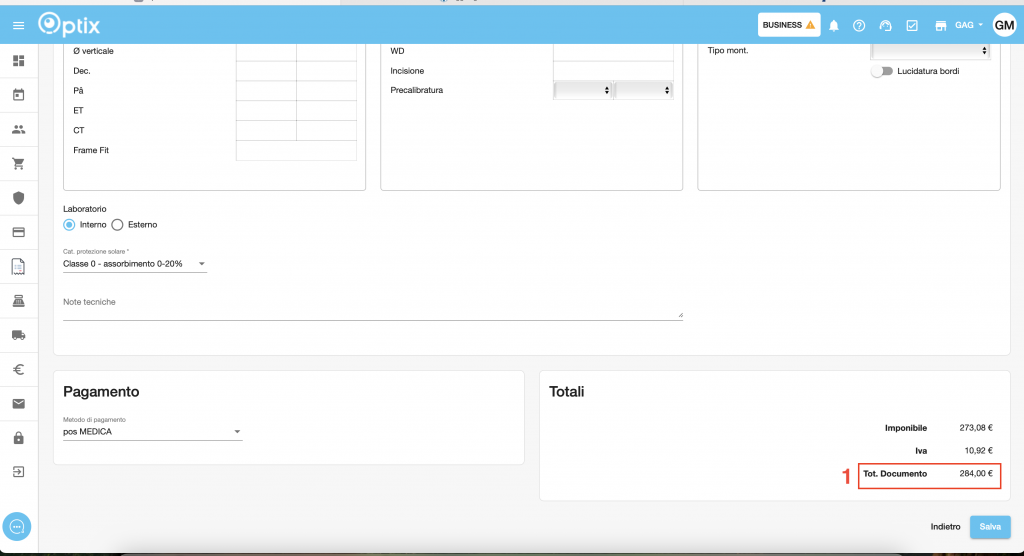Select Interno laboratory option

tap(70, 225)
